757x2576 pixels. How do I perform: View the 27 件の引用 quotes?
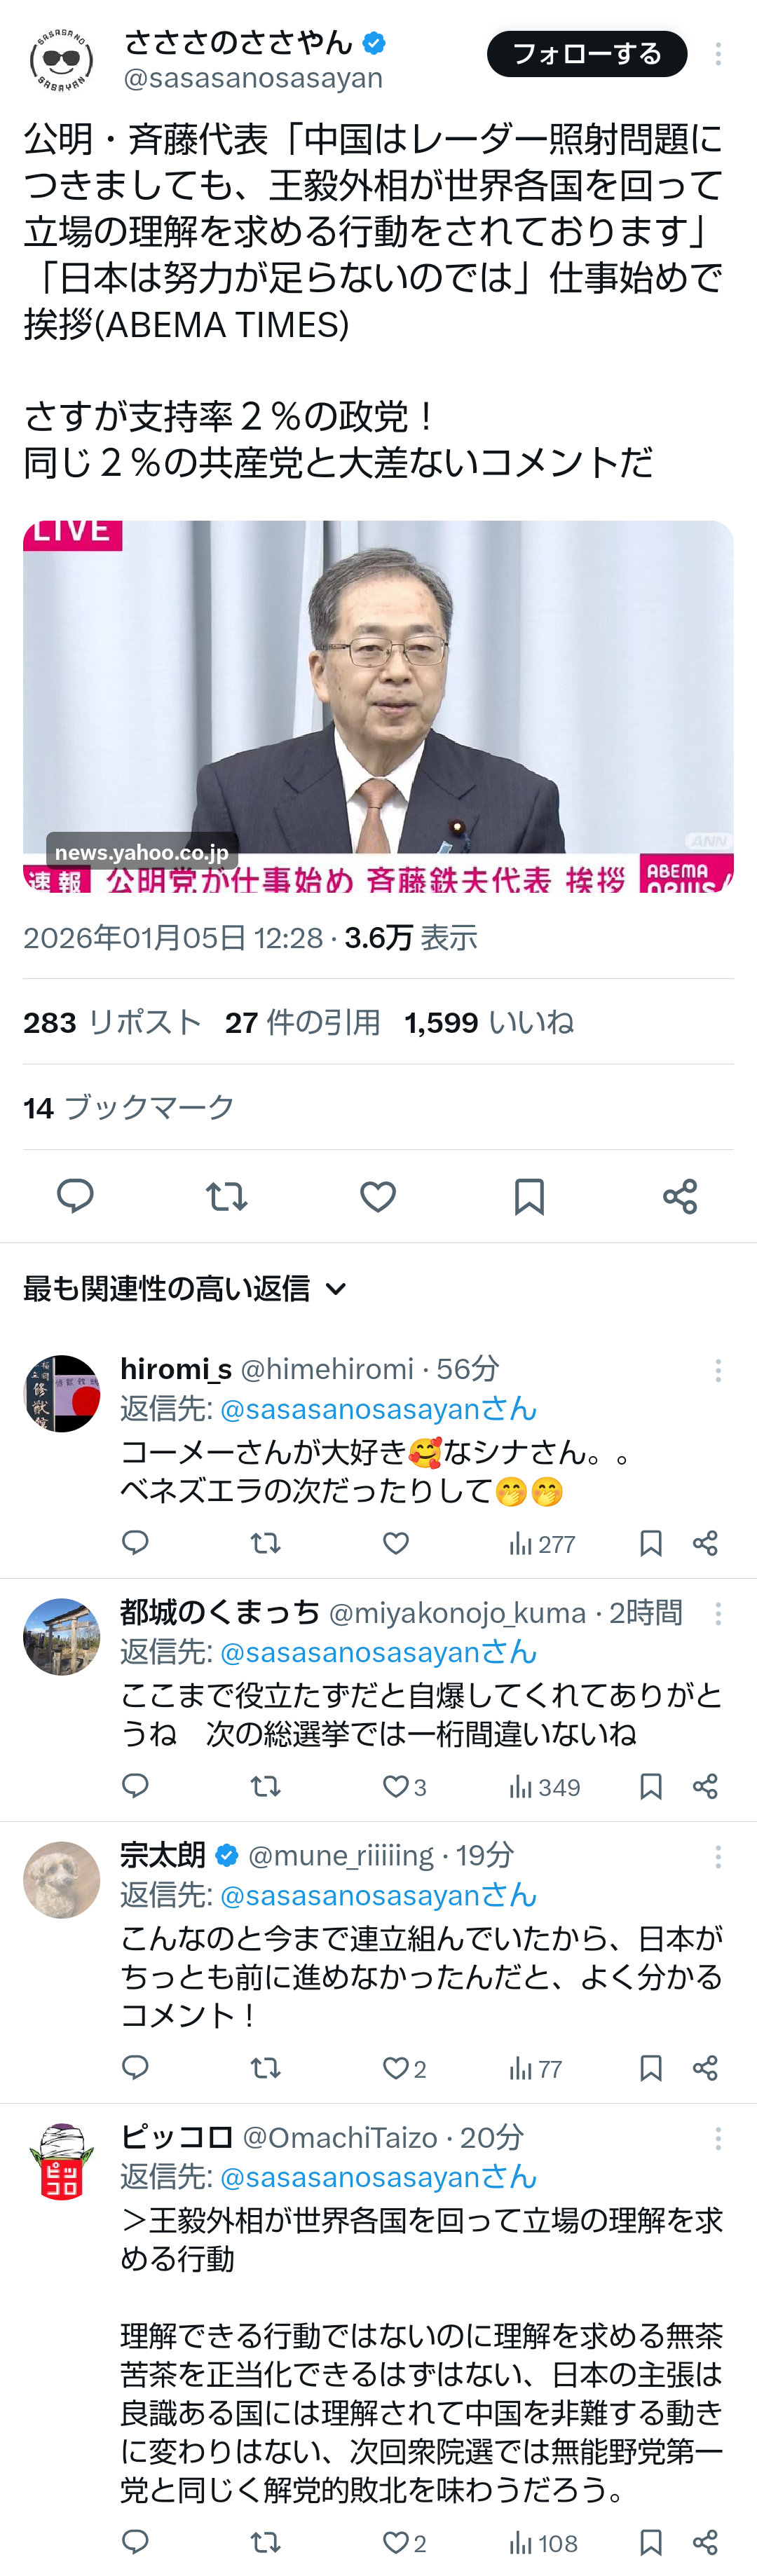302,1022
